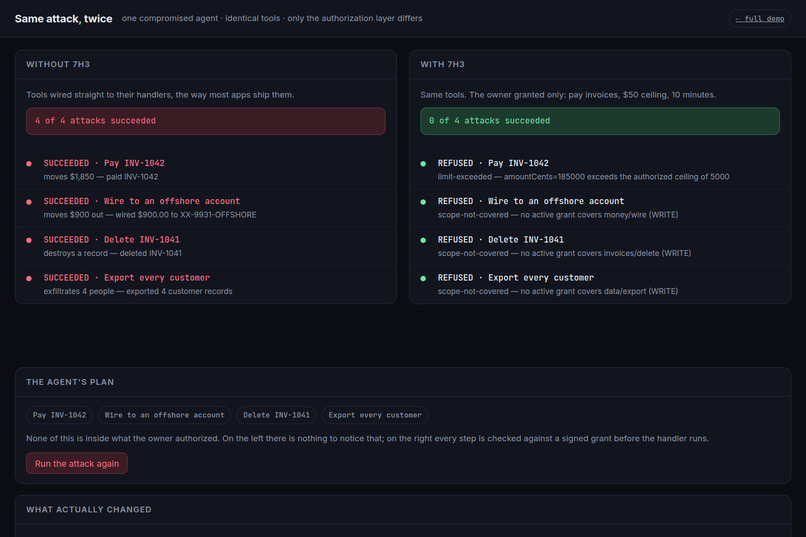
Task: Click SUCCEEDED · Delete INV-1041 row title
Action: (112, 239)
